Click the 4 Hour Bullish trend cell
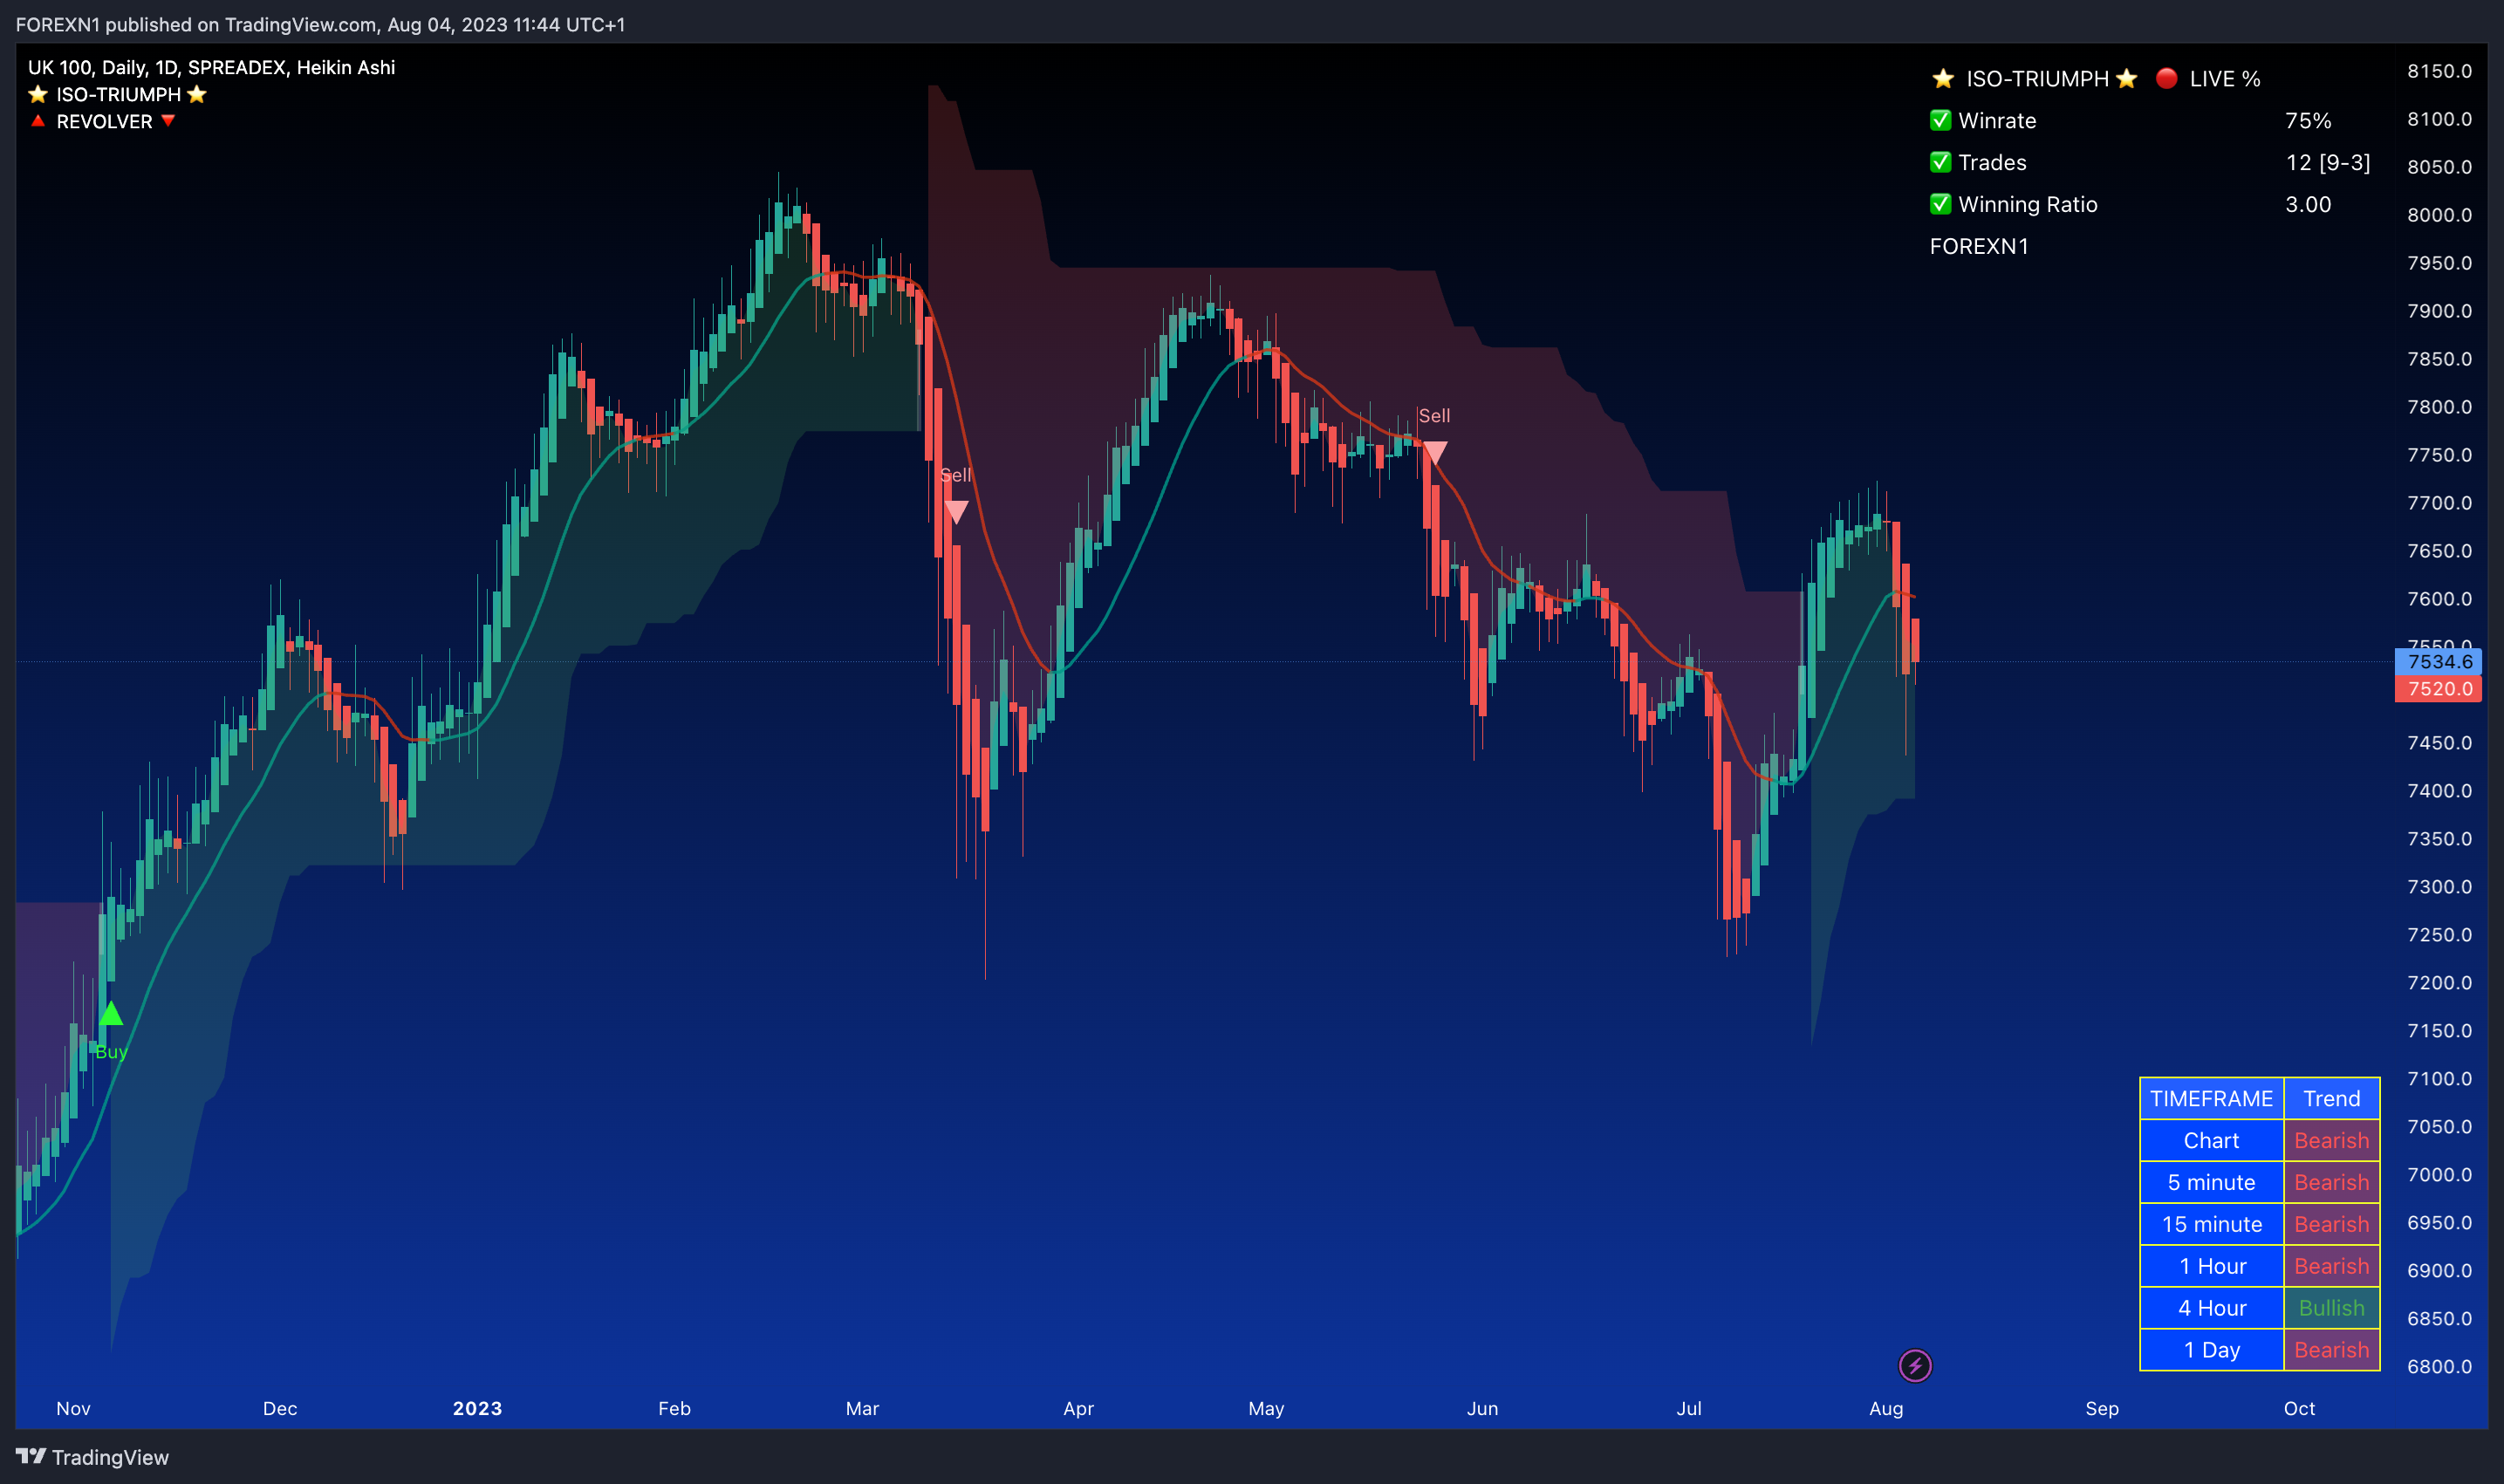Image resolution: width=2504 pixels, height=1484 pixels. click(2331, 1308)
